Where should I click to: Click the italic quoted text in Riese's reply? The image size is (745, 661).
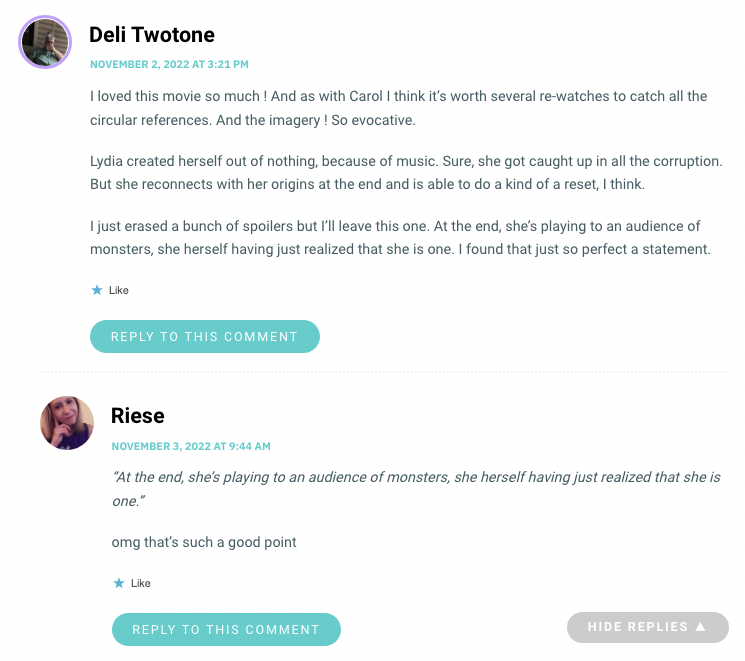pos(416,489)
